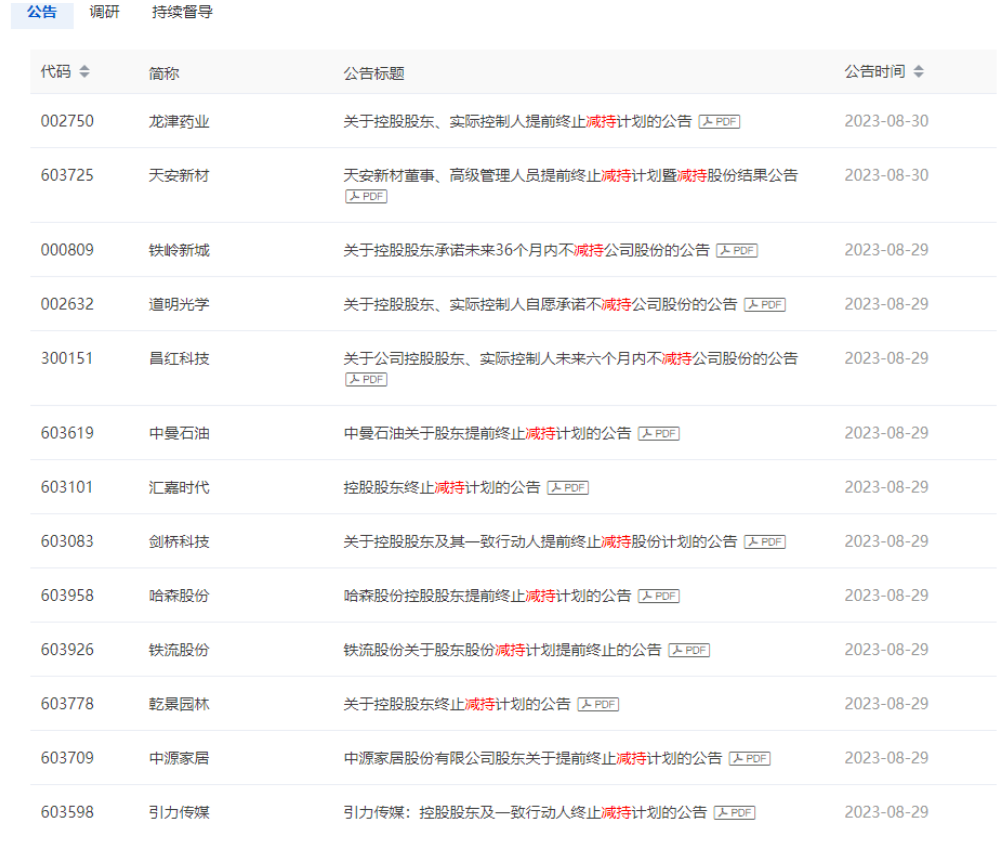
Task: Open PDF icon for 中源家居 announcement
Action: 750,758
